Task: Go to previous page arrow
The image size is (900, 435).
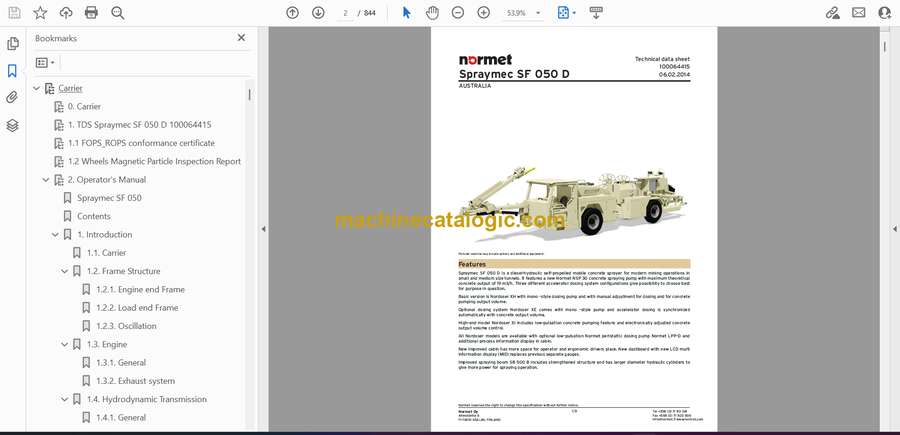Action: coord(293,13)
